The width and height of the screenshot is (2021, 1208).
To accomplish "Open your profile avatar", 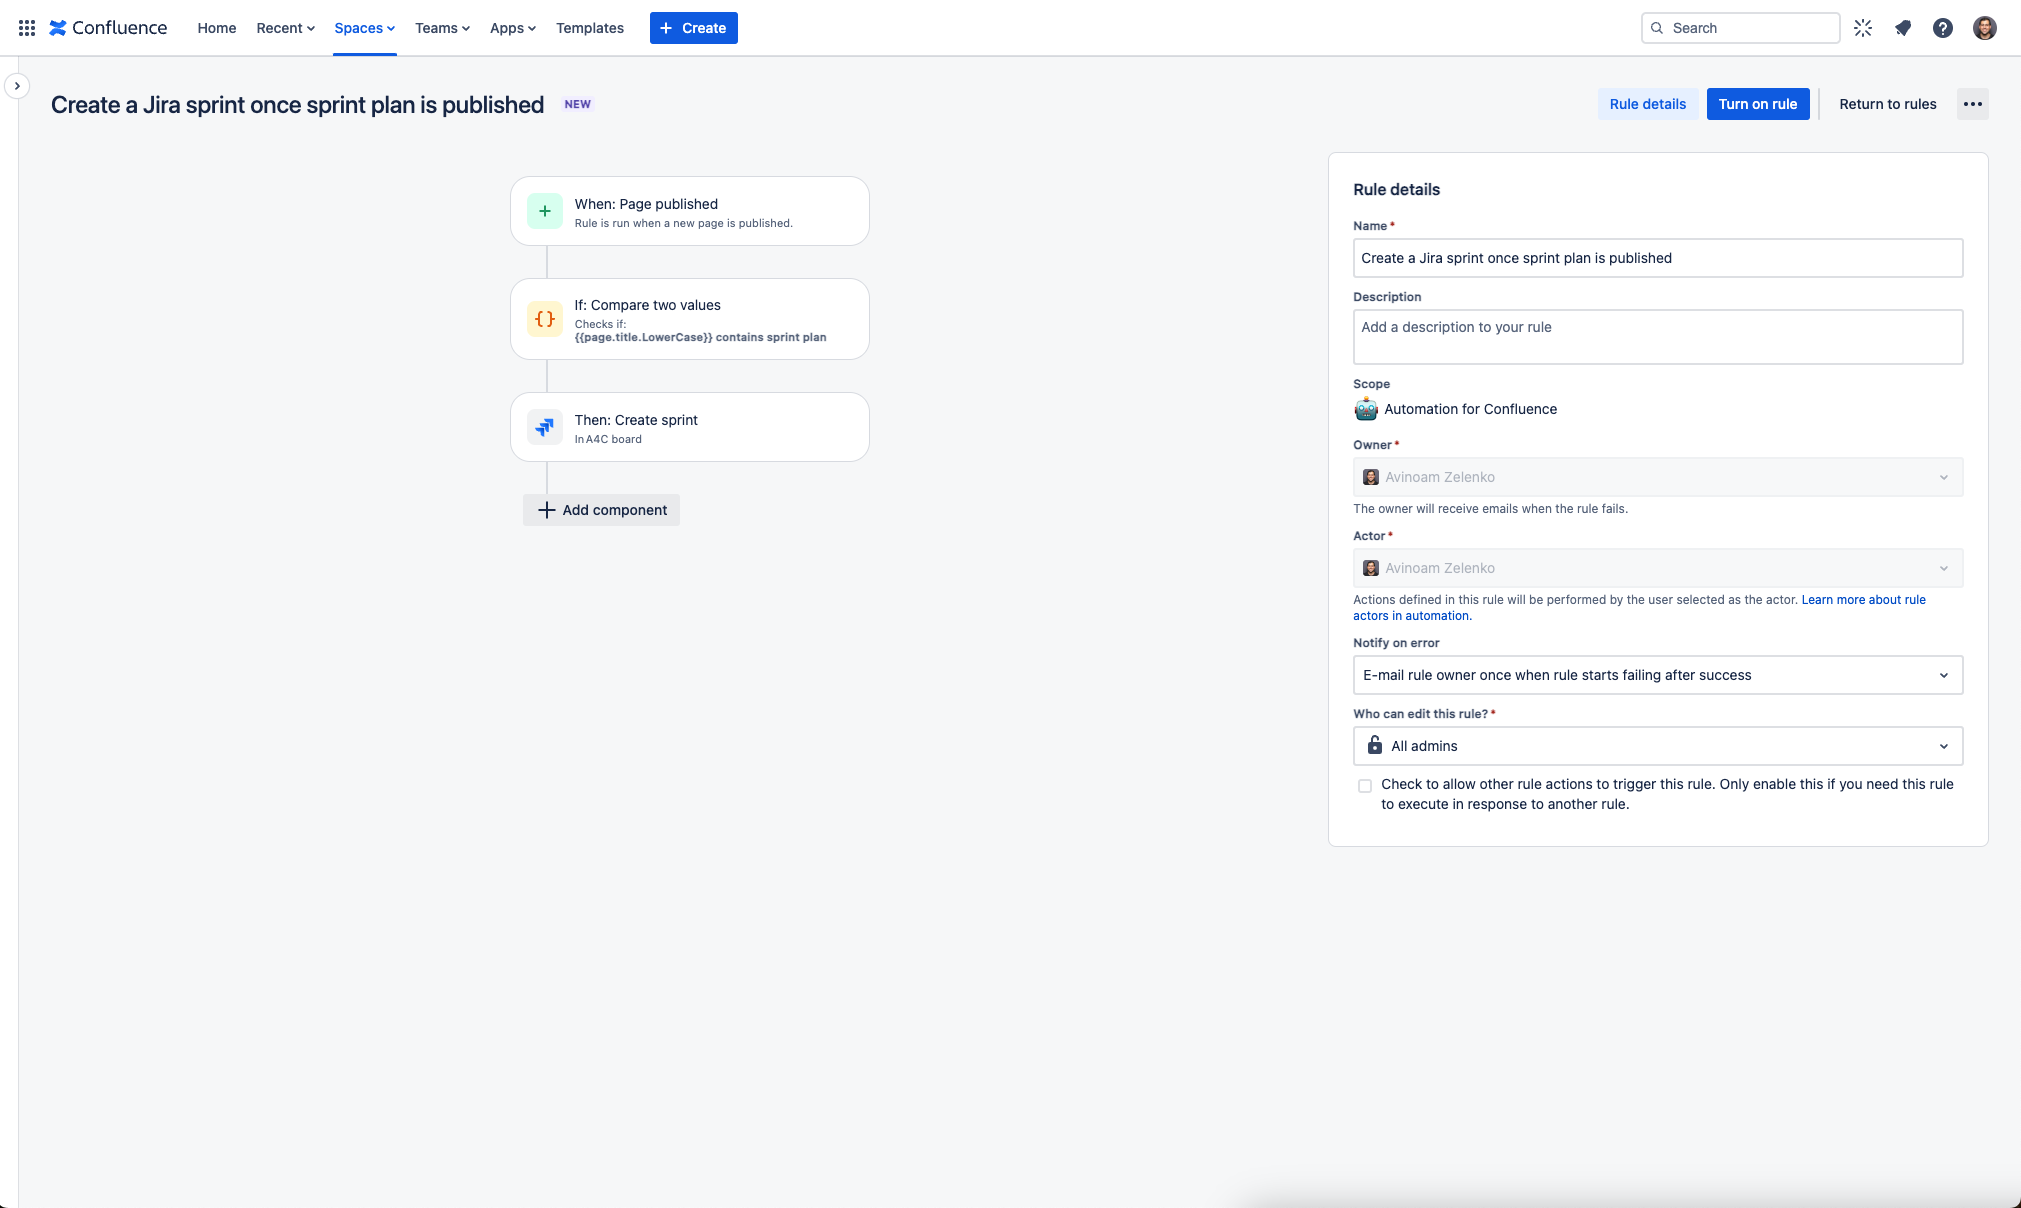I will click(x=1985, y=27).
